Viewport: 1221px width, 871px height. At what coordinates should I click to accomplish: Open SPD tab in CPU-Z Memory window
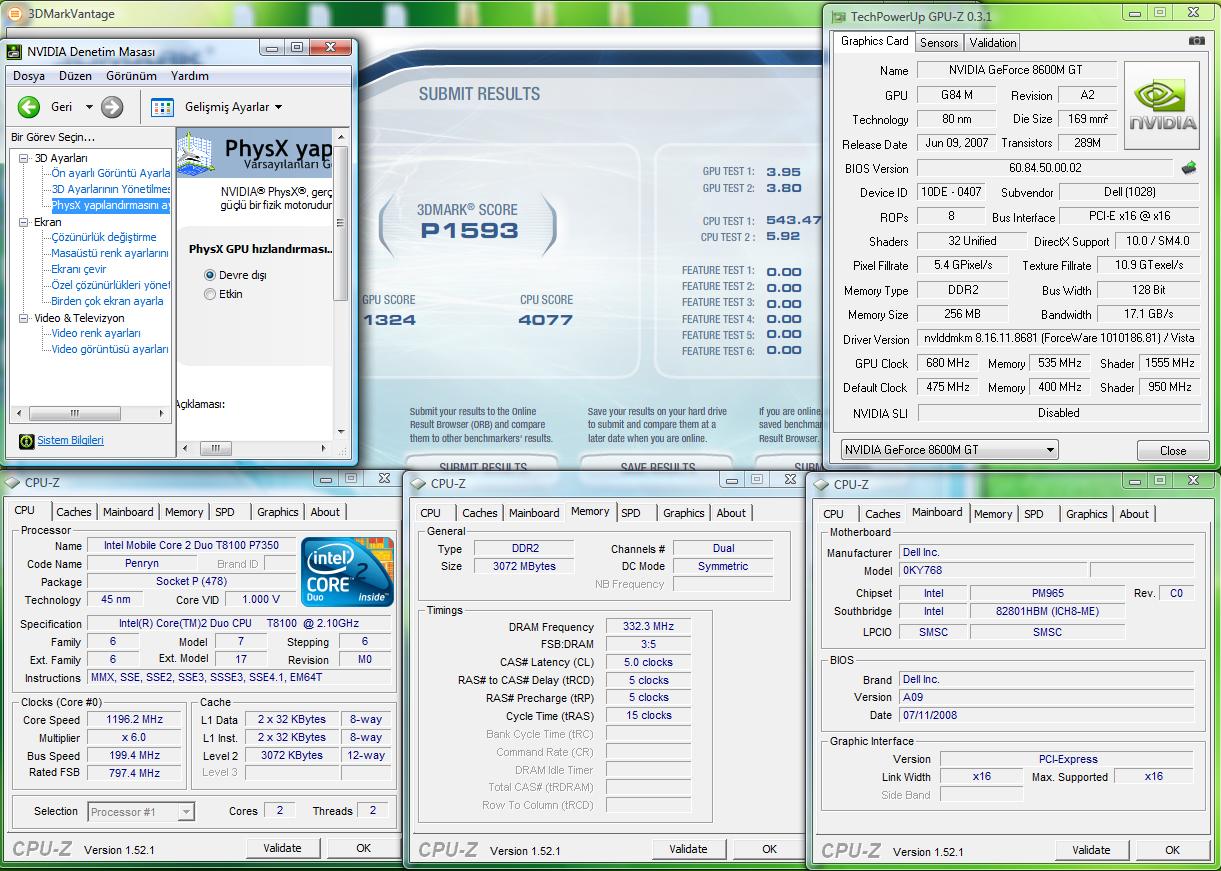(631, 513)
